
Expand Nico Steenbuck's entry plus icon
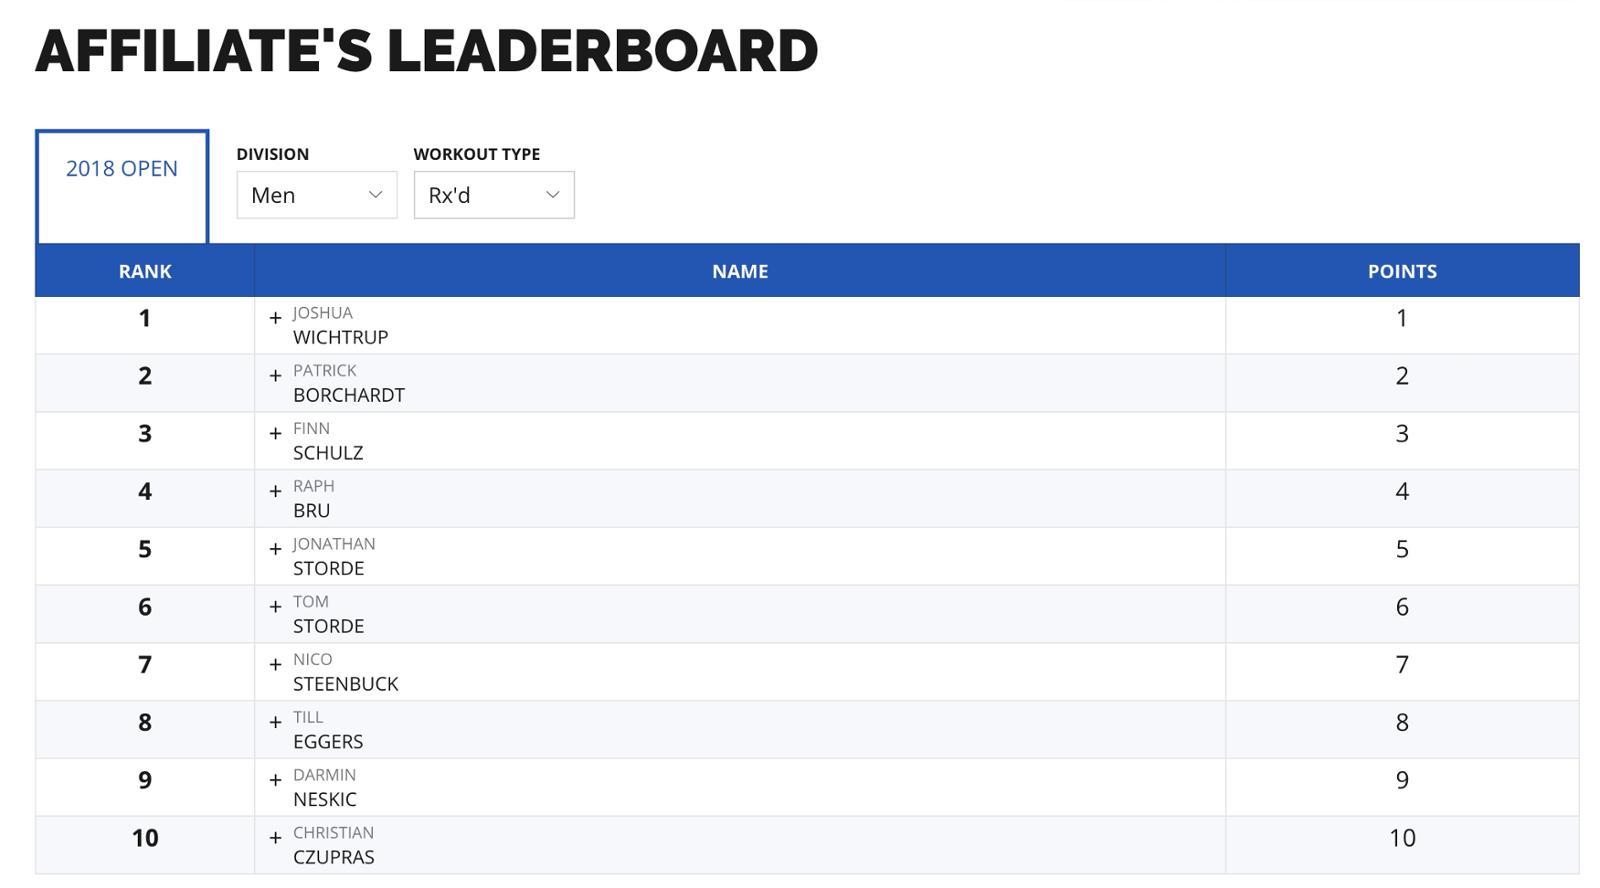point(275,665)
